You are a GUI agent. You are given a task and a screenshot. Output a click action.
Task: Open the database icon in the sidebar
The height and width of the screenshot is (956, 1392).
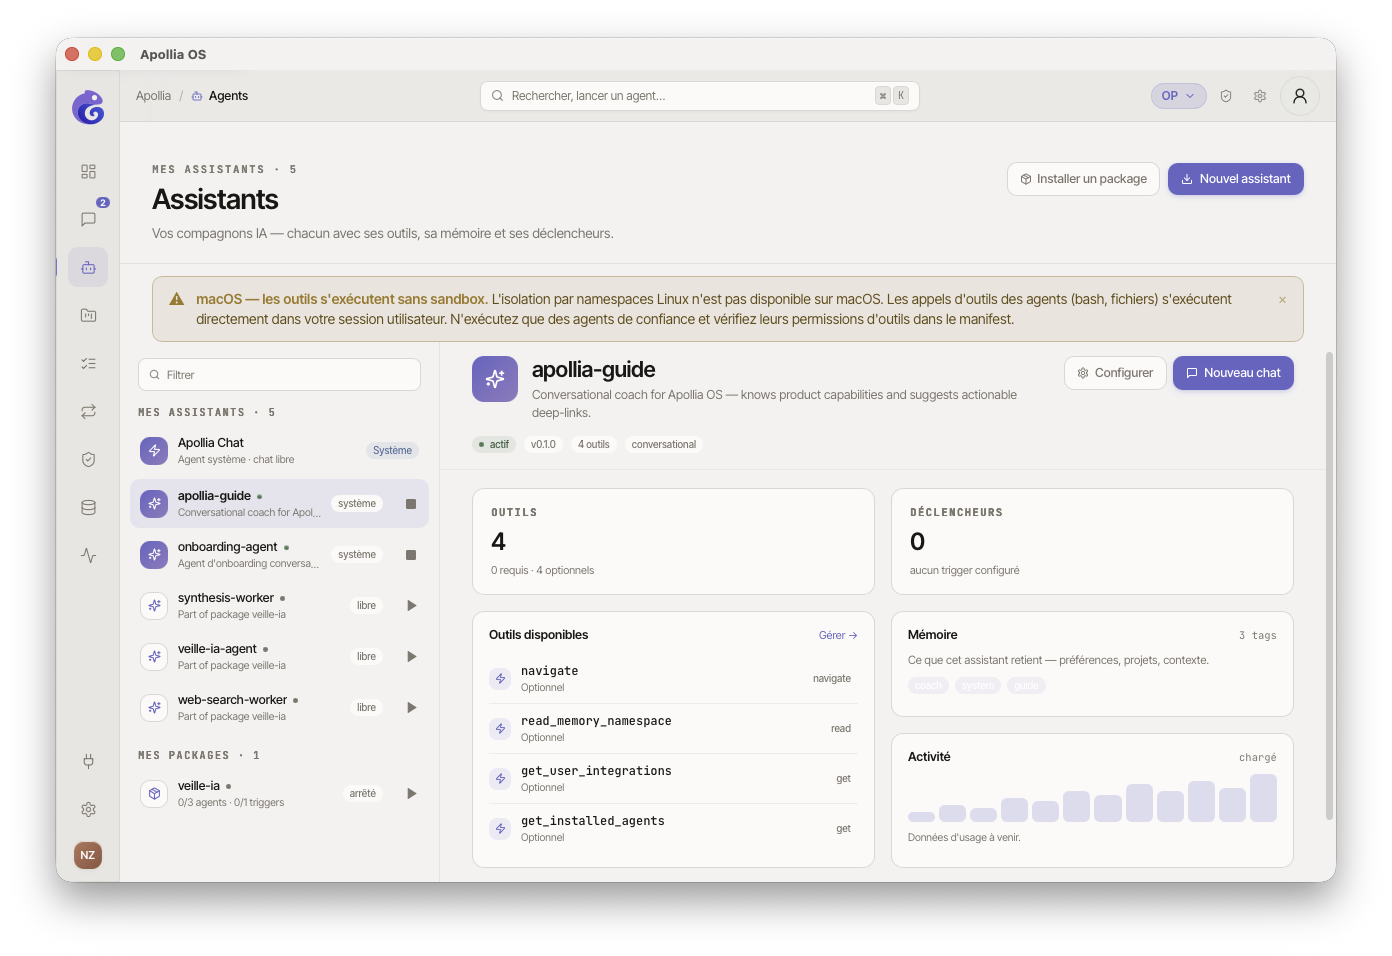click(88, 507)
